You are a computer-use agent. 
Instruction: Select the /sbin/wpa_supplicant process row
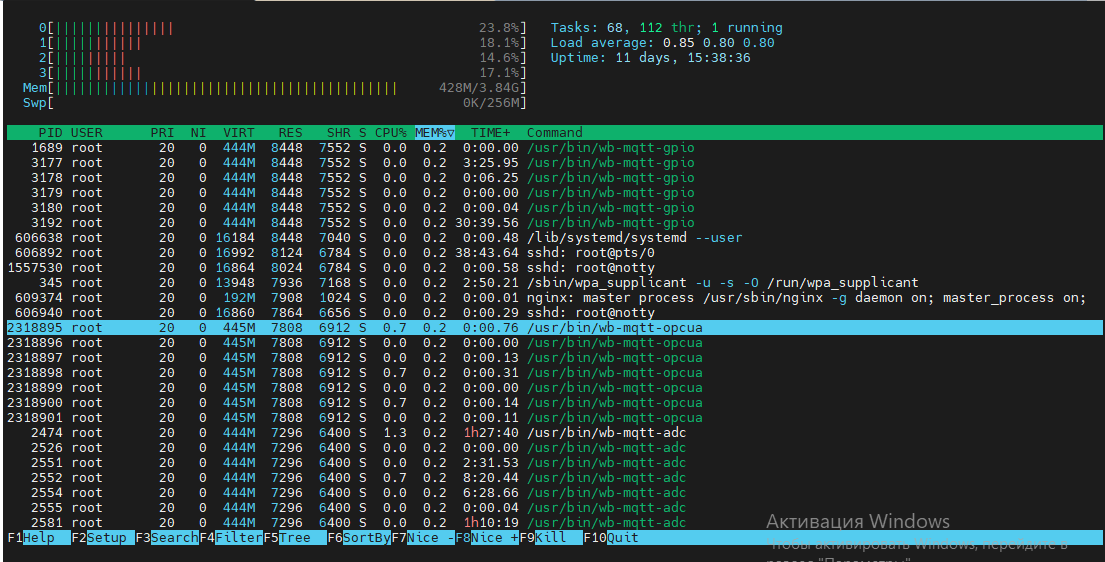click(555, 283)
